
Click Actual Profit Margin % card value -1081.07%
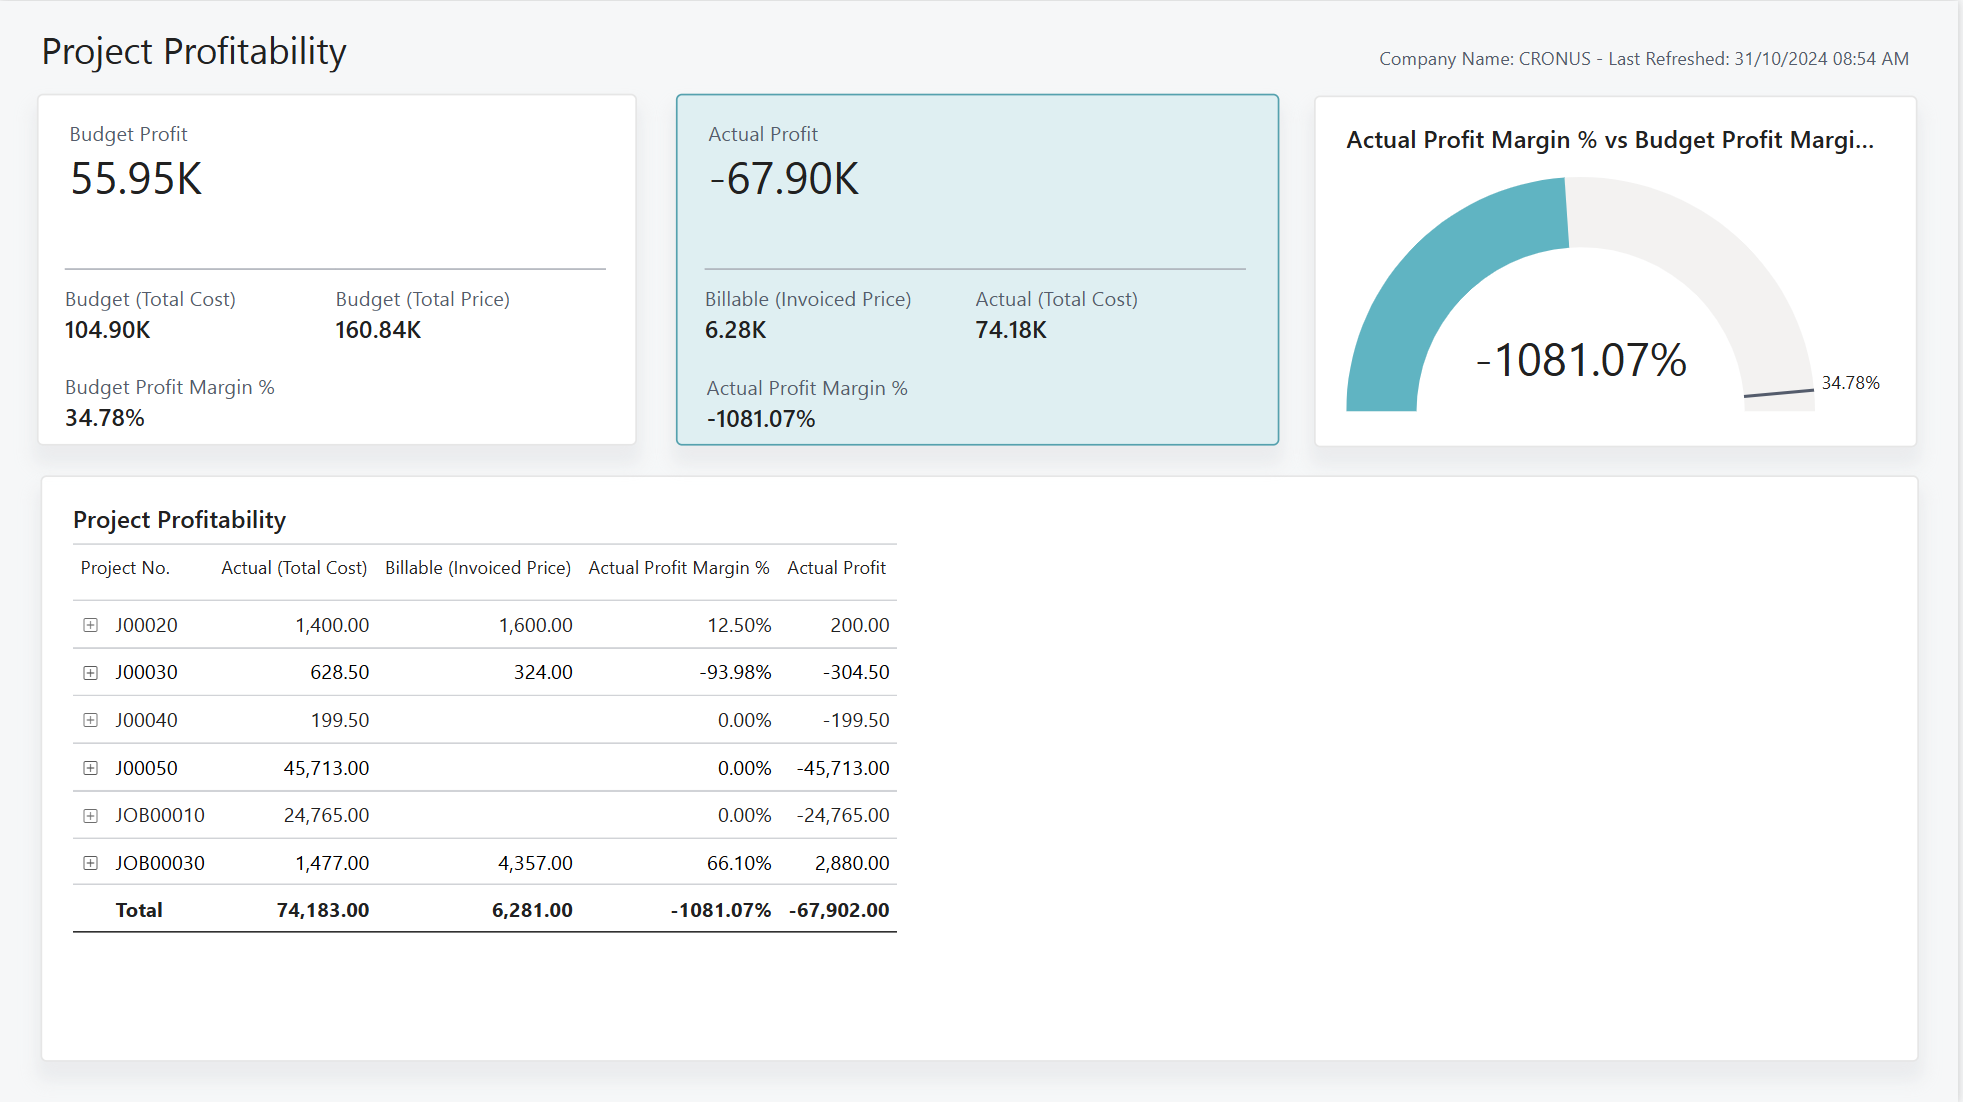[x=761, y=419]
